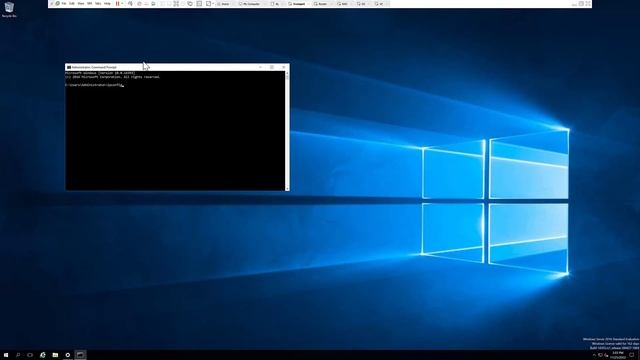Open the View menu in VMware toolbar

tap(81, 4)
